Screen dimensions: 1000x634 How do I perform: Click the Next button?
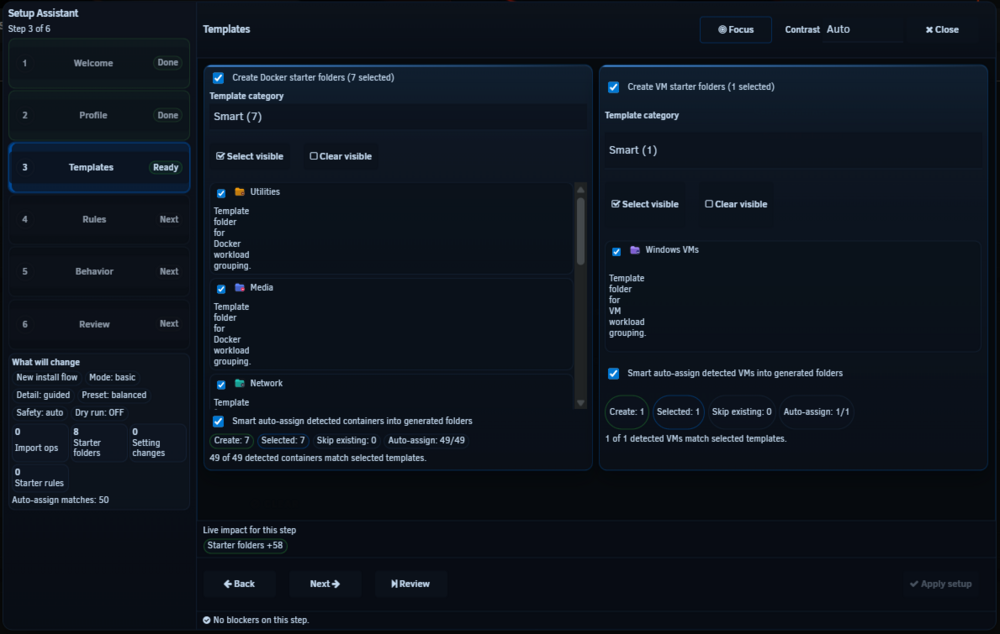[325, 584]
